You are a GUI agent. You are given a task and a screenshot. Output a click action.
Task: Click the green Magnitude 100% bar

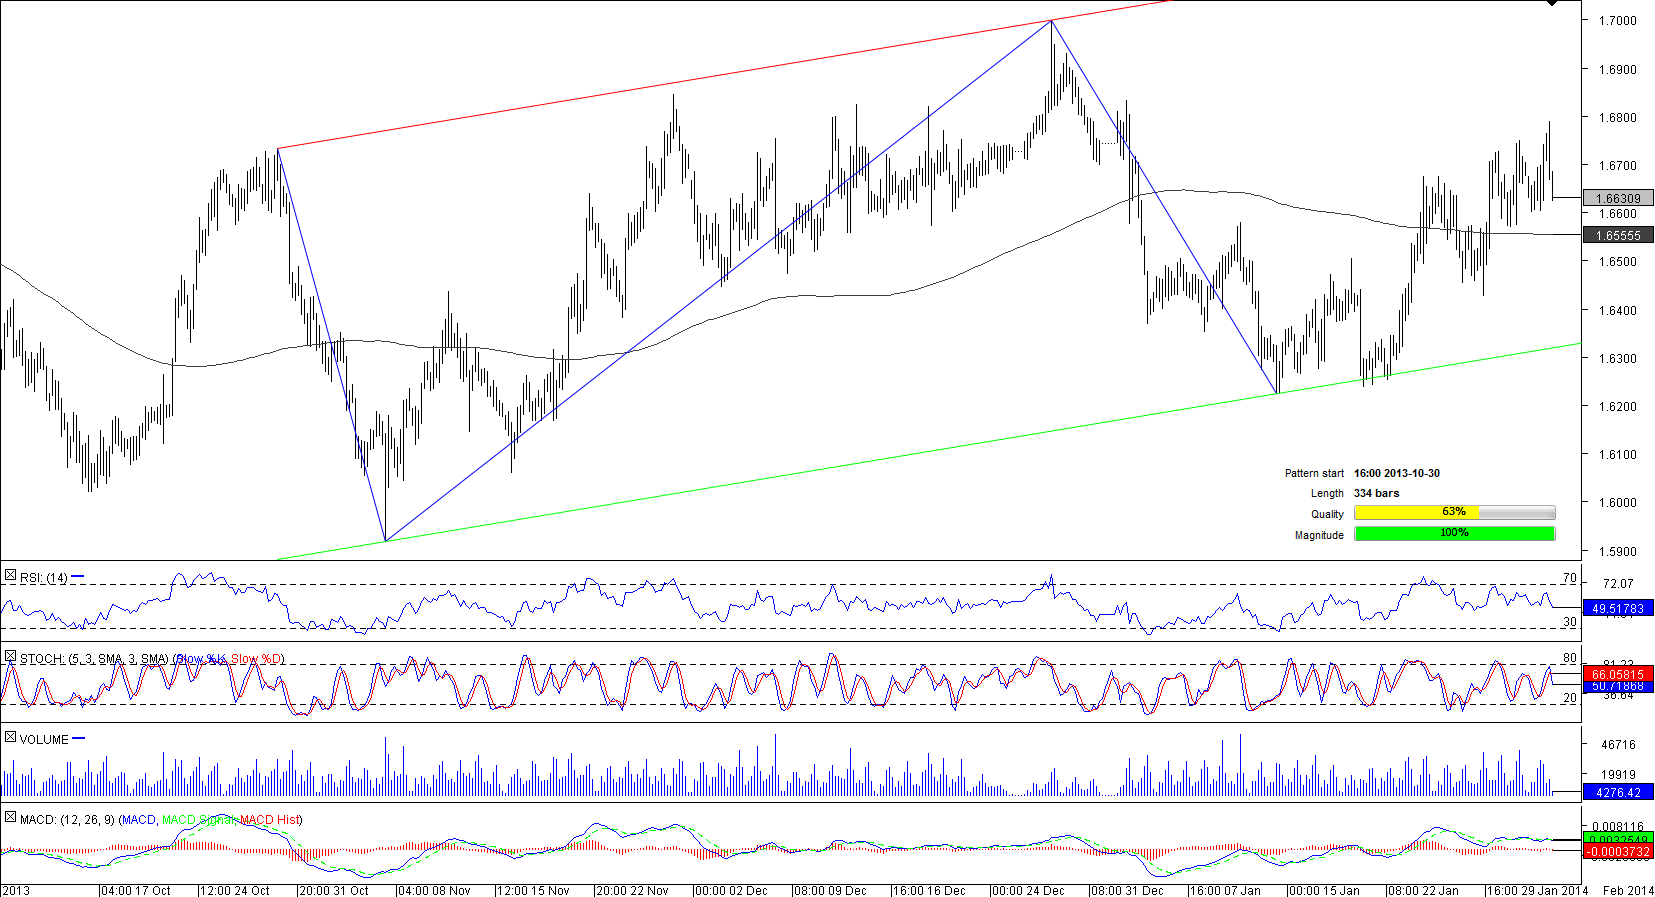click(x=1454, y=533)
